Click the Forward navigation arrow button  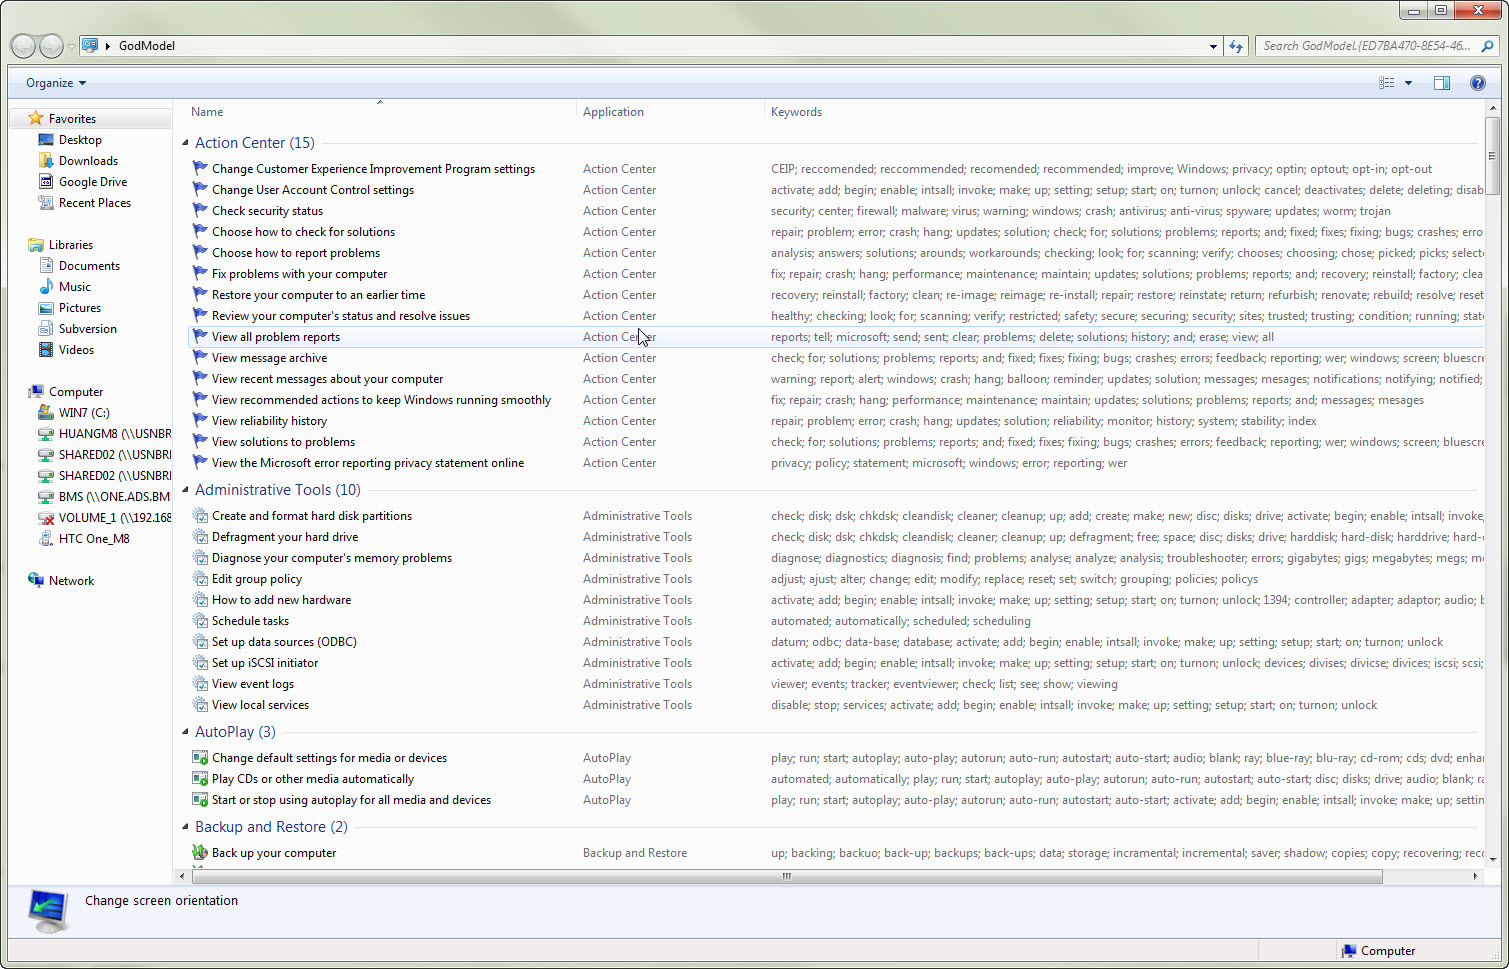tap(51, 45)
